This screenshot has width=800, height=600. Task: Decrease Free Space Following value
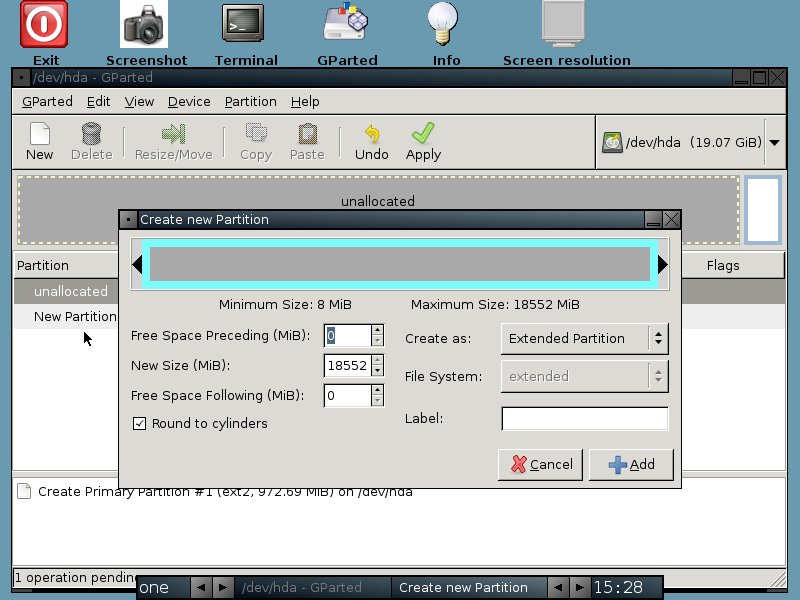(x=378, y=401)
